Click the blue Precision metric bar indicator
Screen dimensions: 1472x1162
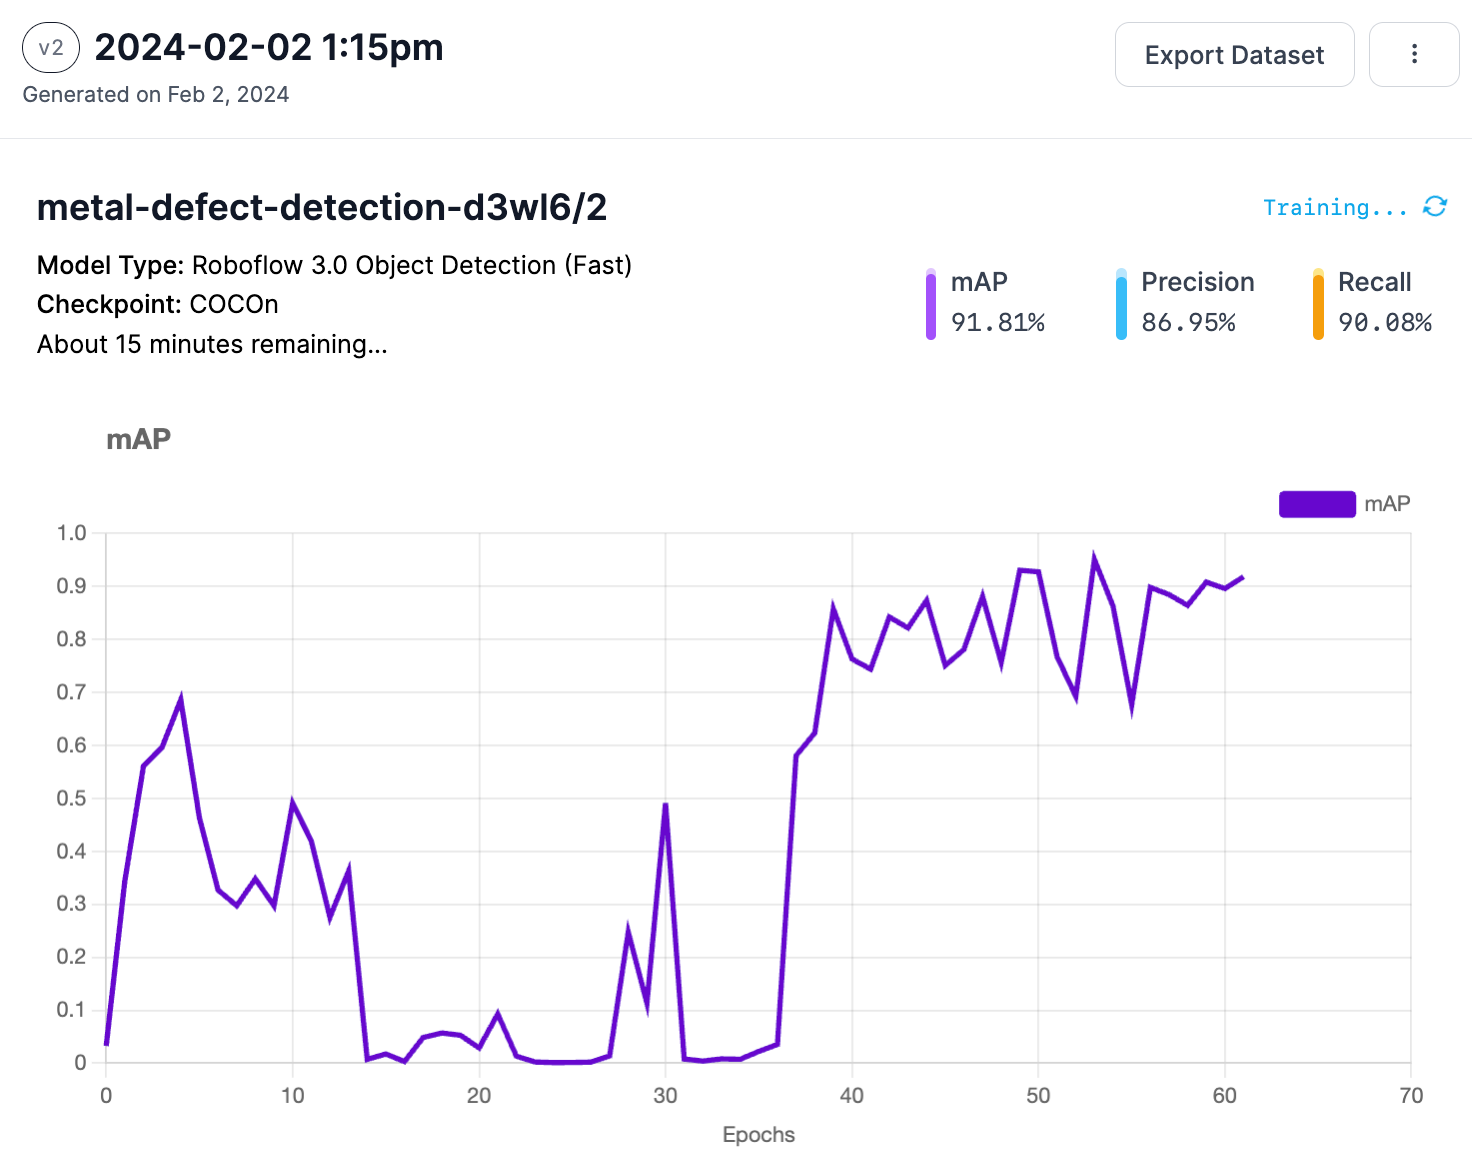[x=1121, y=304]
